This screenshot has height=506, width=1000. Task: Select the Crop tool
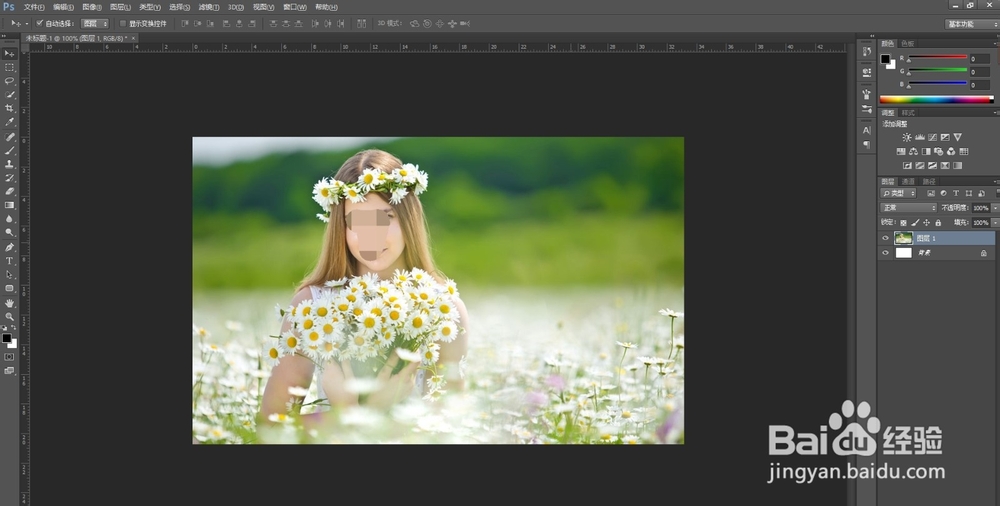point(10,108)
